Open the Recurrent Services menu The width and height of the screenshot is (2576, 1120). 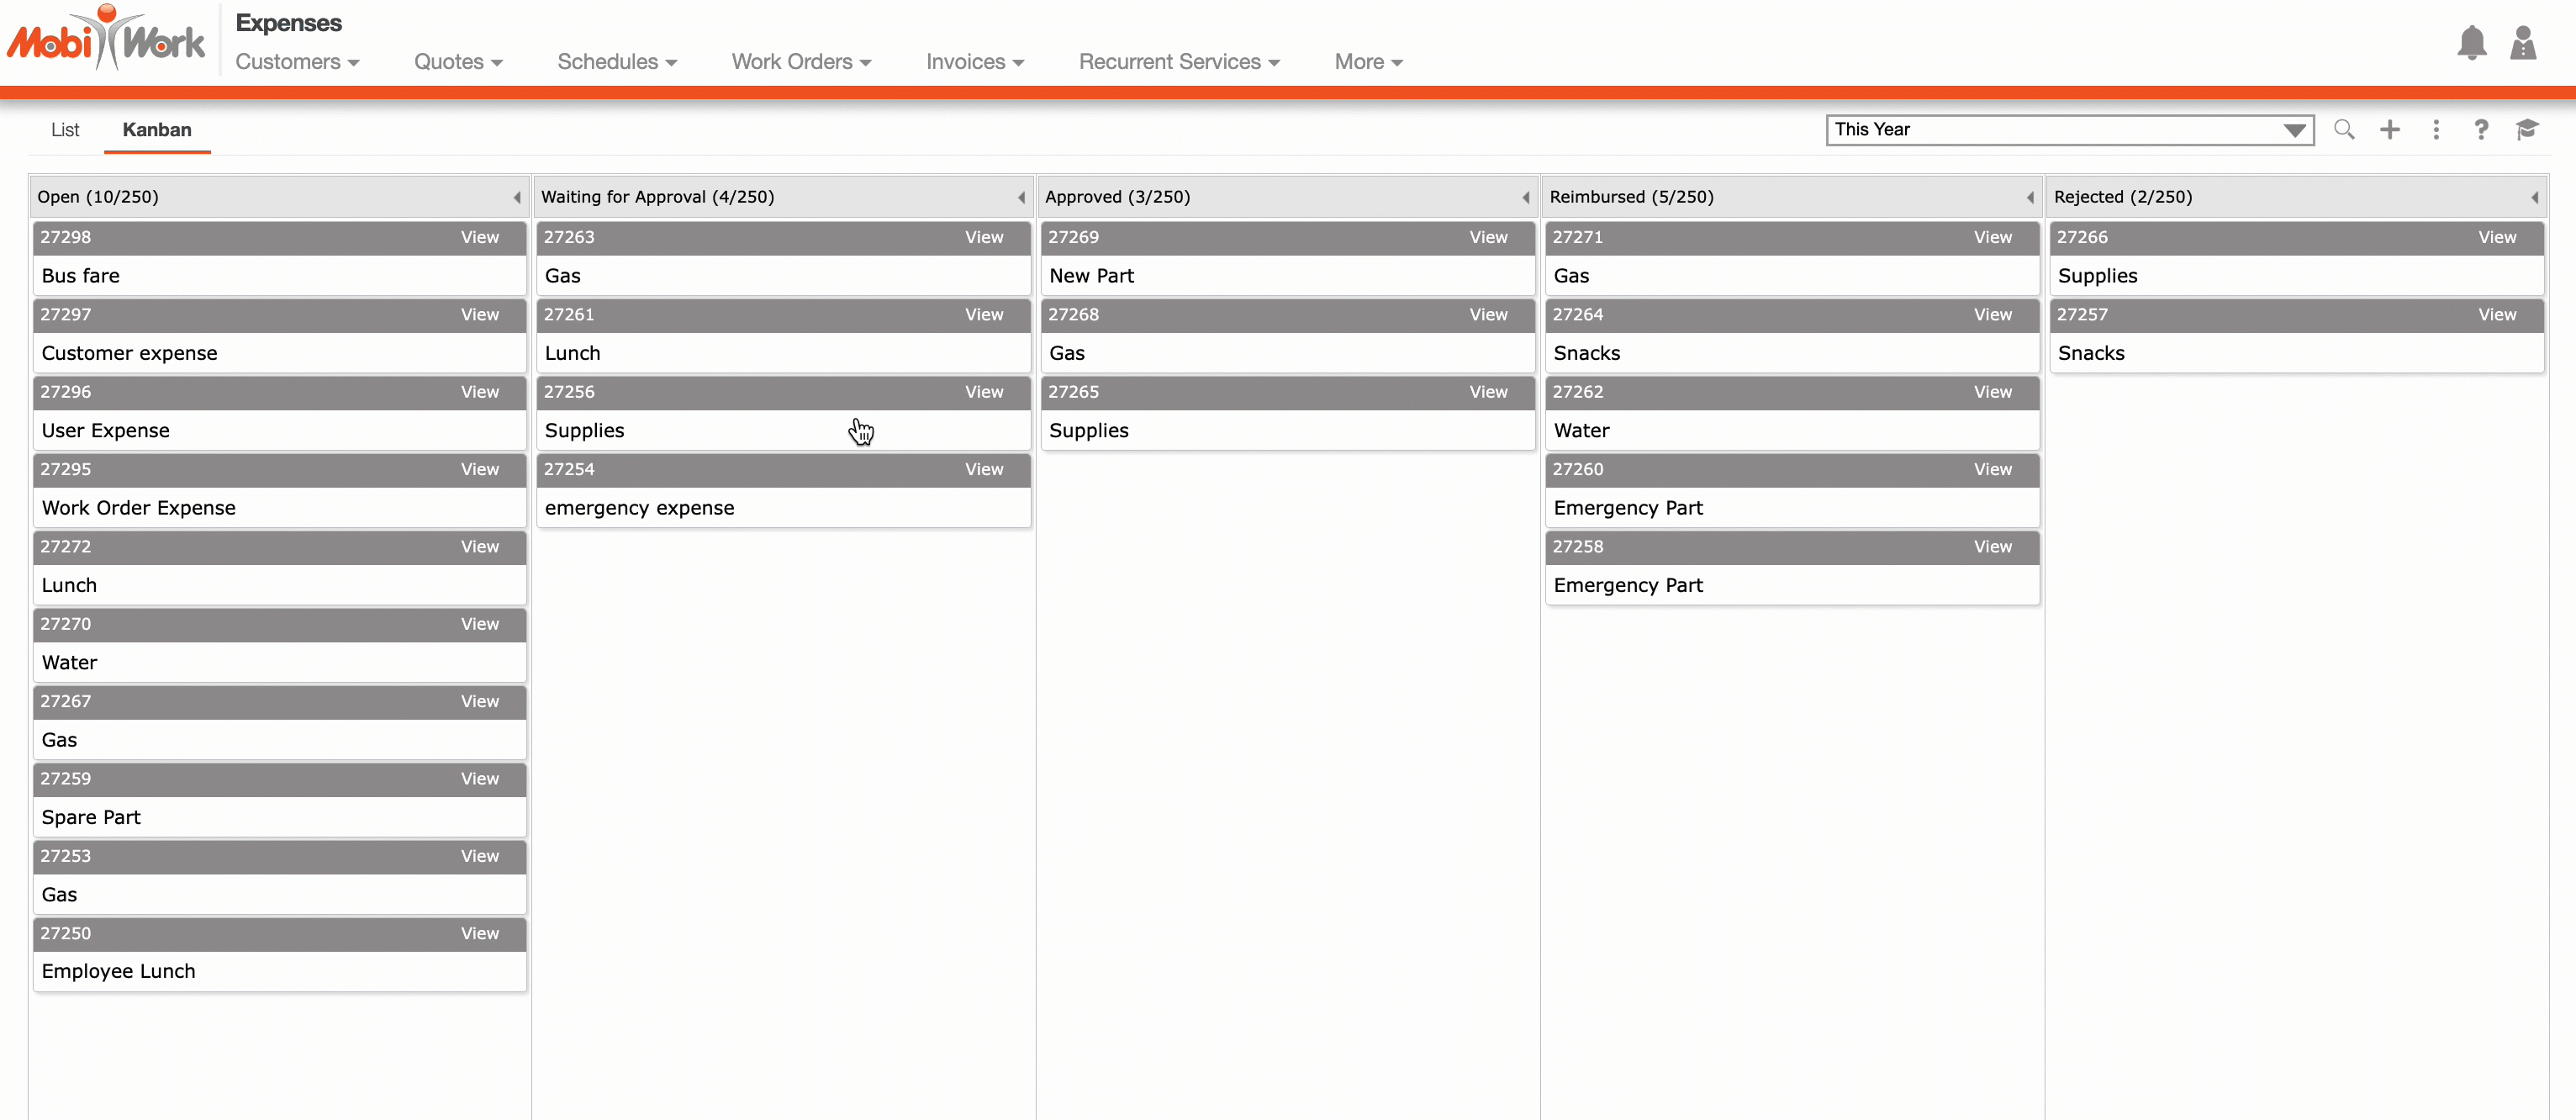pos(1178,62)
